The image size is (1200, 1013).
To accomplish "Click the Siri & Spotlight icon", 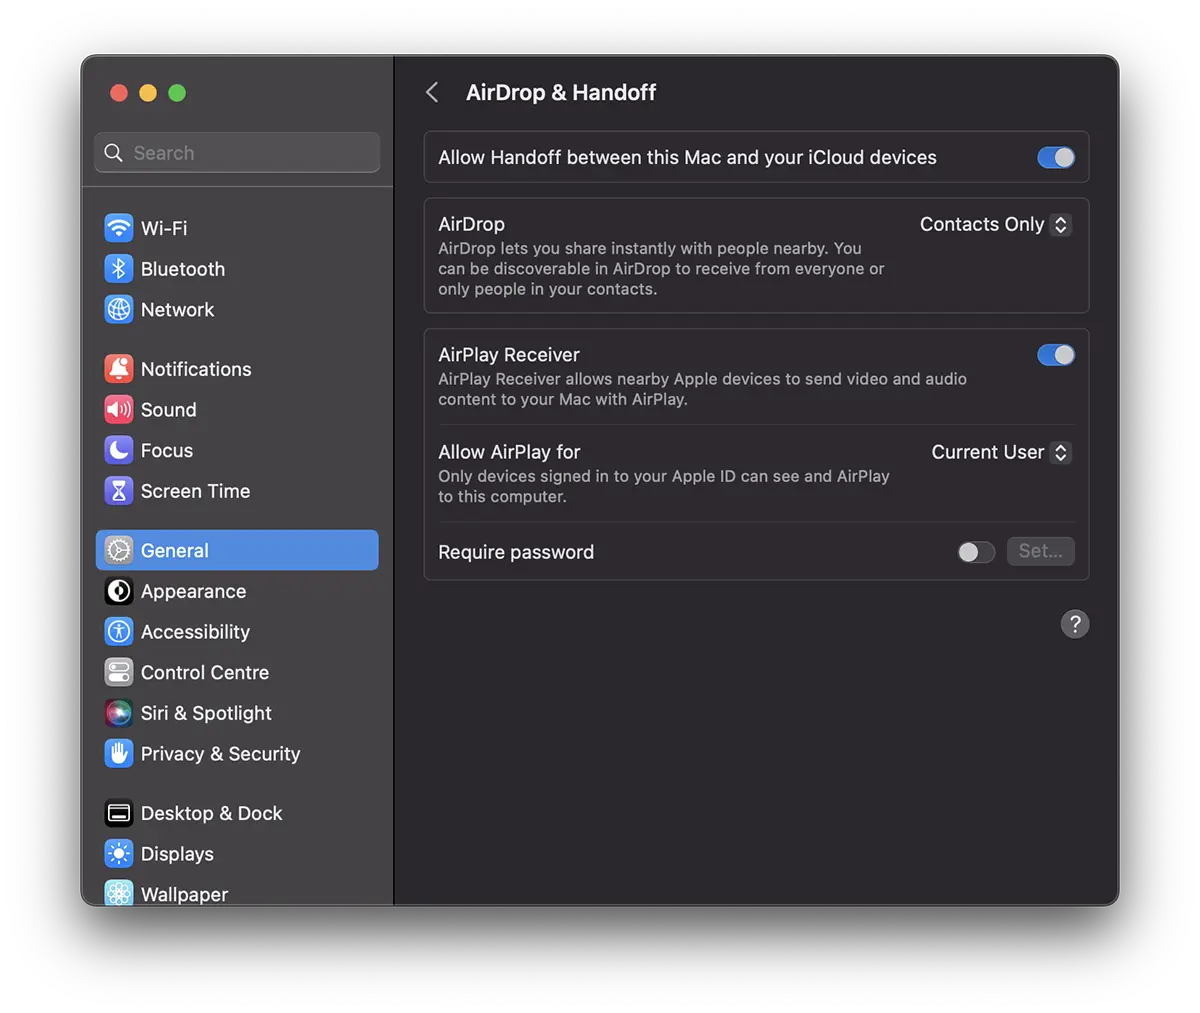I will point(118,713).
